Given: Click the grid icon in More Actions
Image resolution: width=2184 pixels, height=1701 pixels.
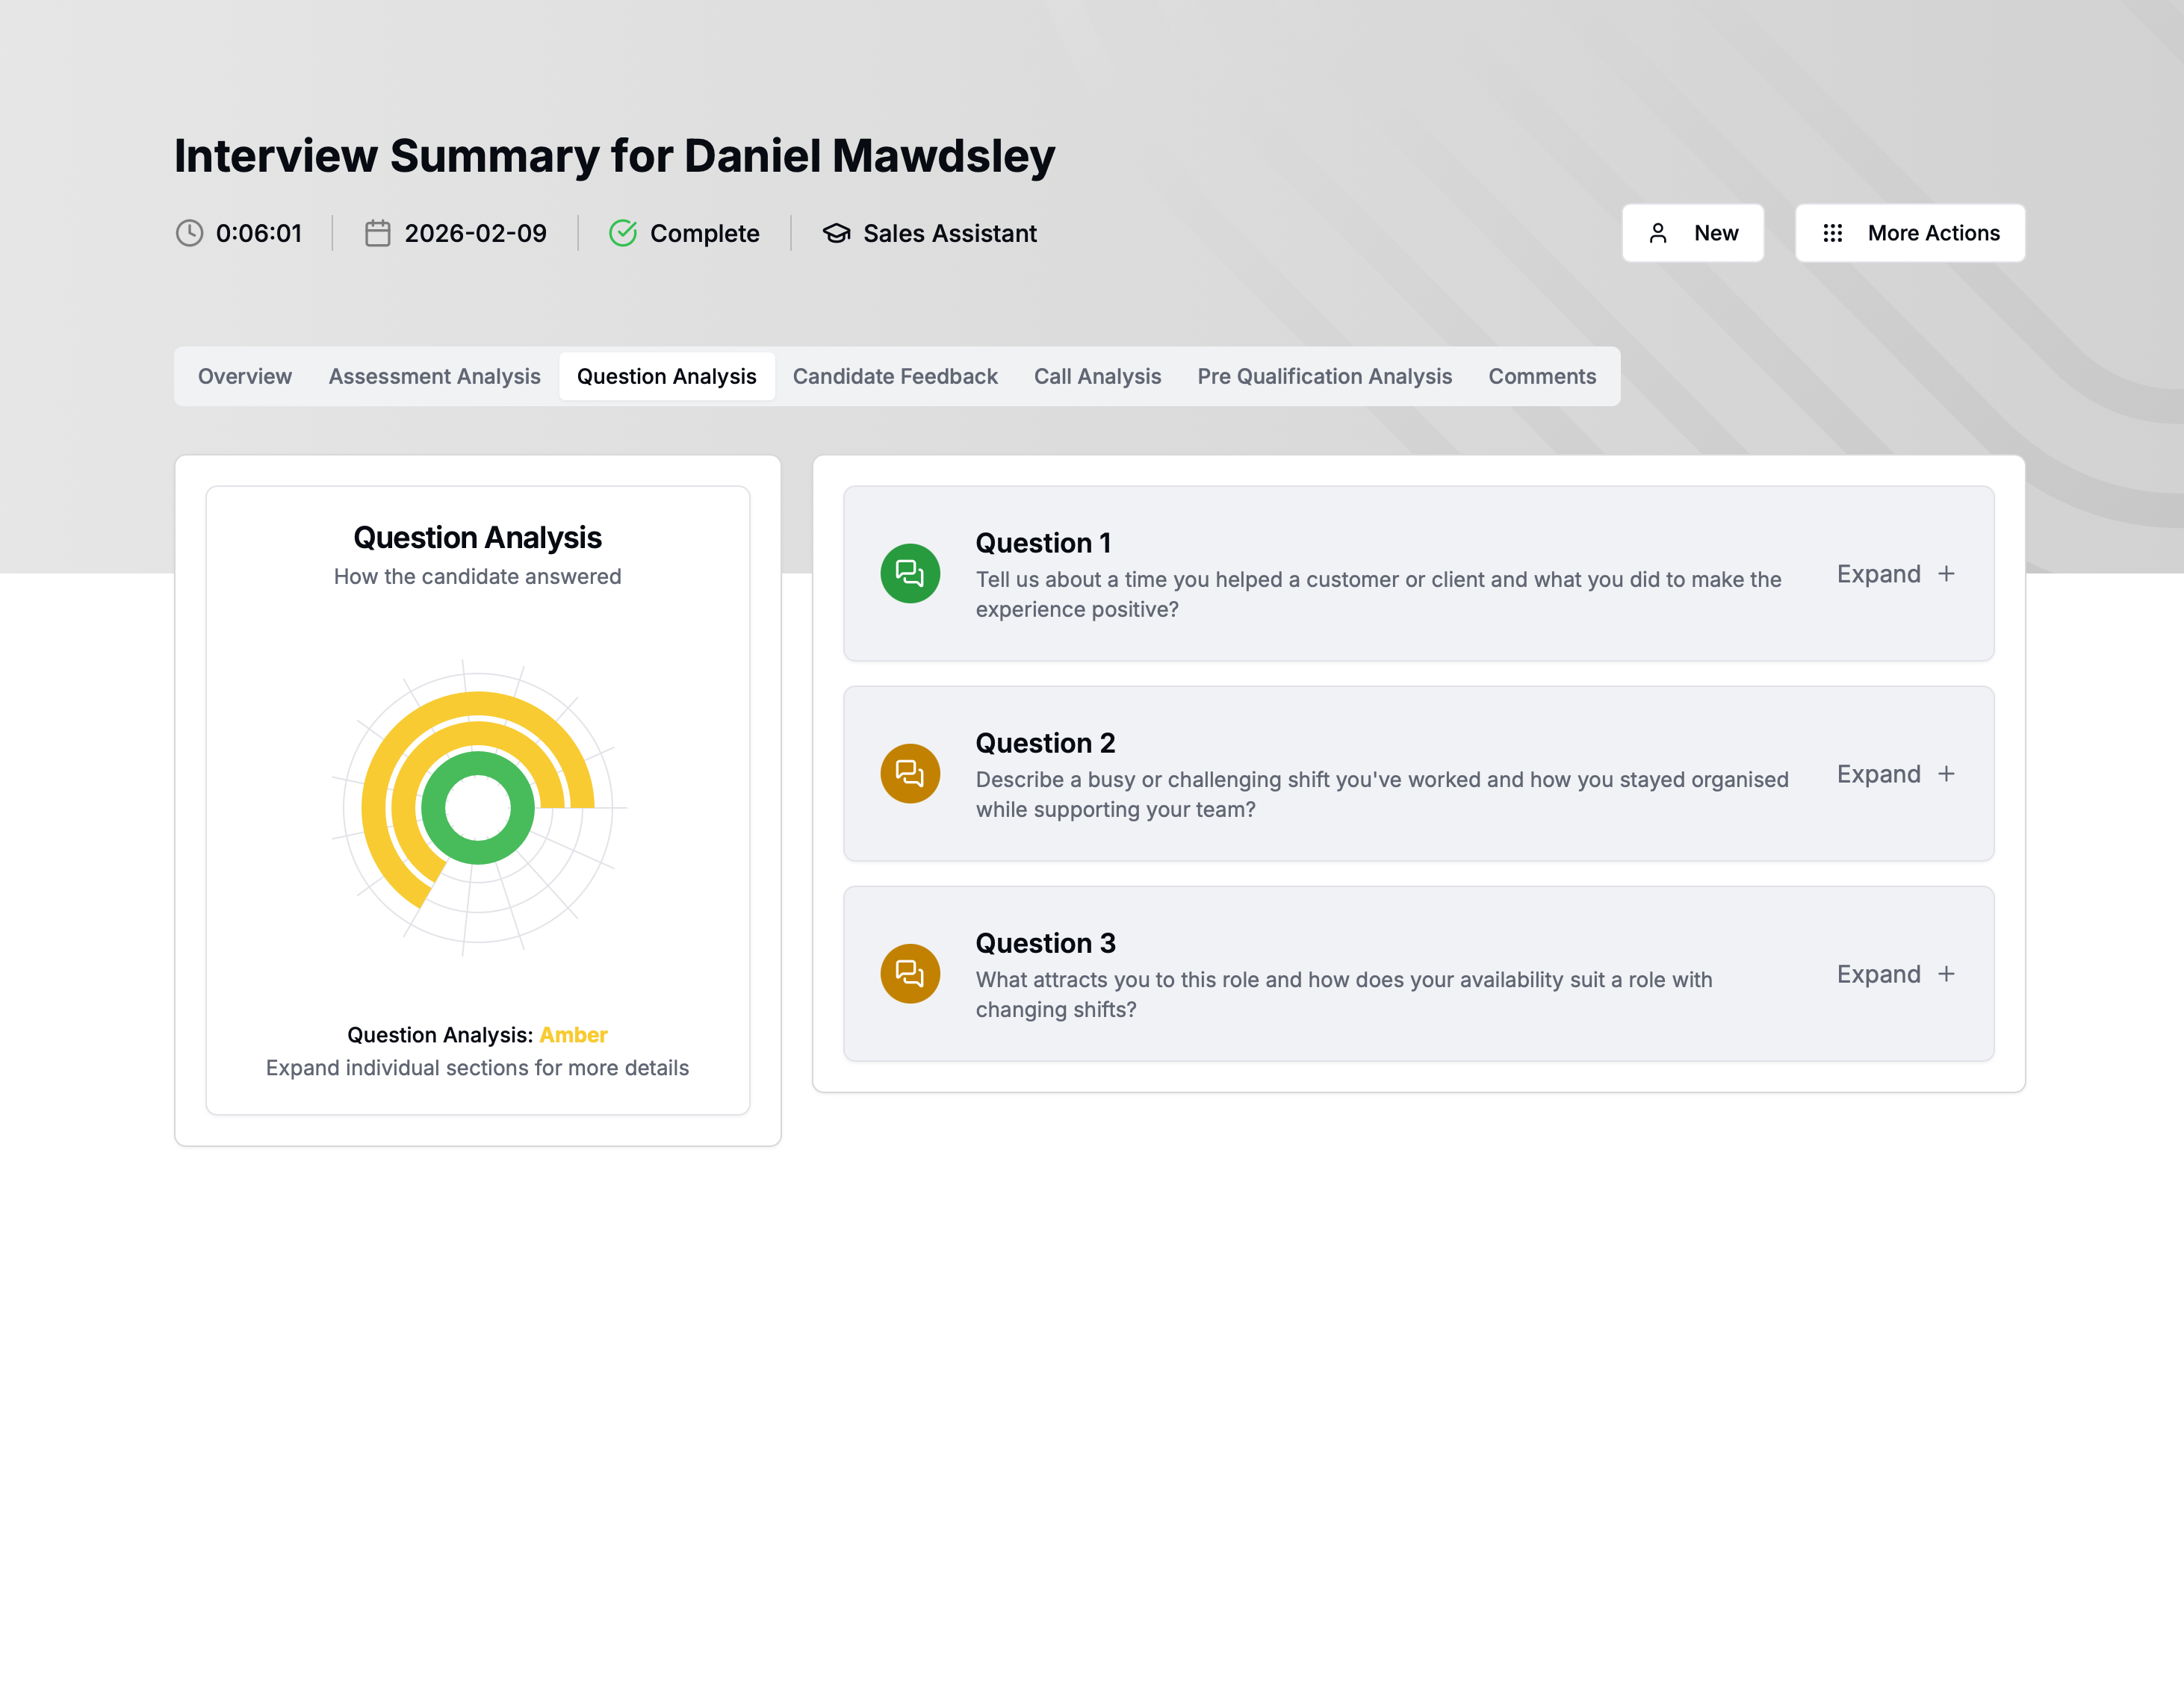Looking at the screenshot, I should click(1832, 233).
